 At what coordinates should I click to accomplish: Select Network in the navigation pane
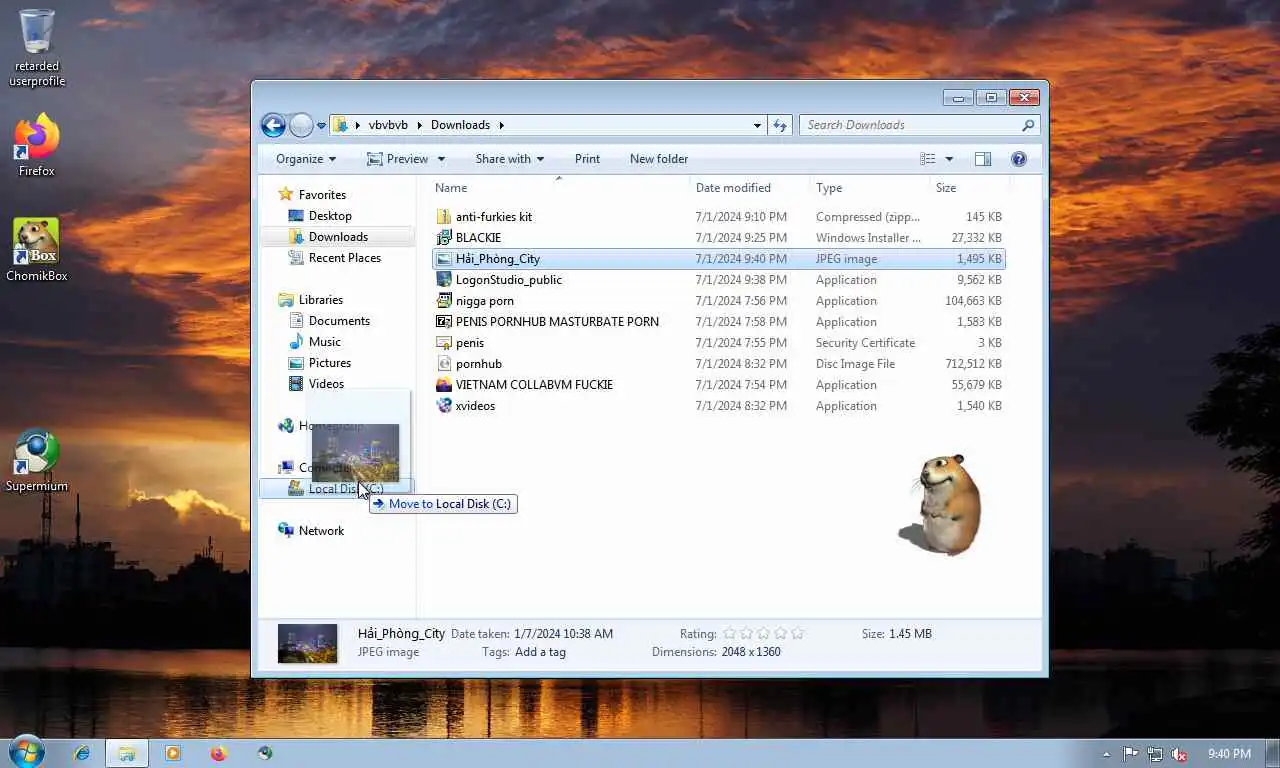321,531
